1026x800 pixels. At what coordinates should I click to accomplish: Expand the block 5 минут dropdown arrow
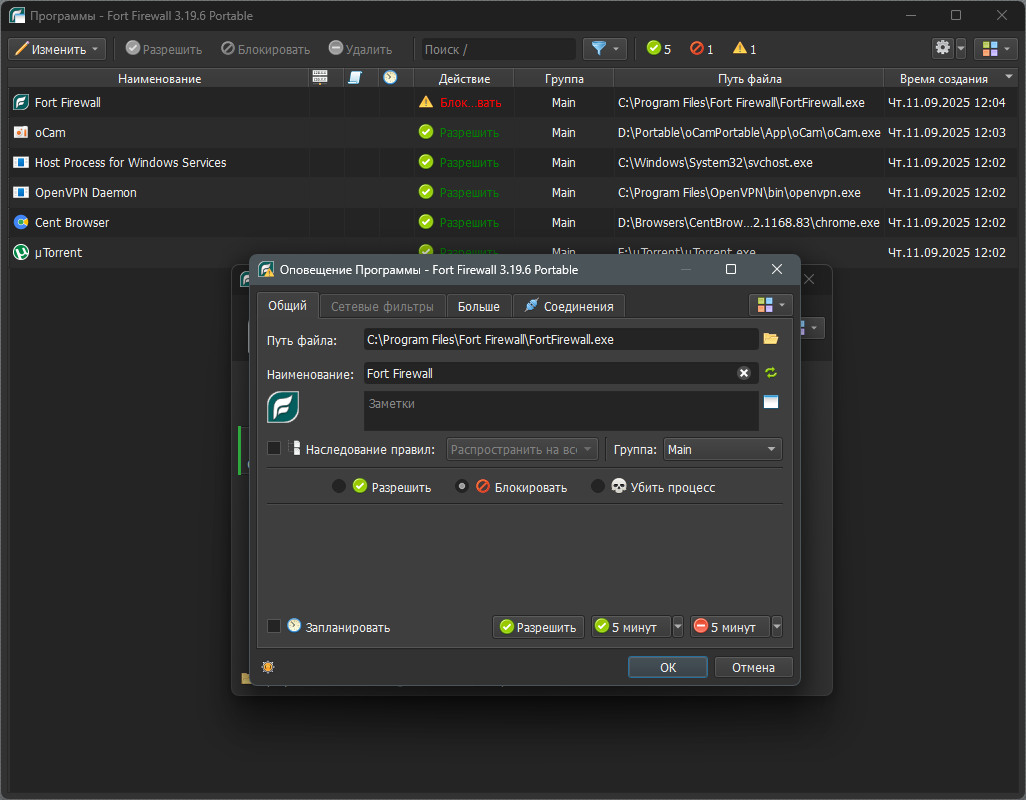(777, 627)
